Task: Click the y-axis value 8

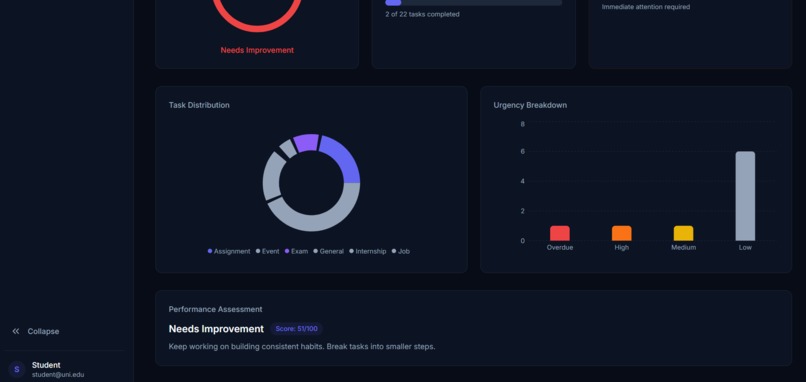Action: pyautogui.click(x=522, y=124)
